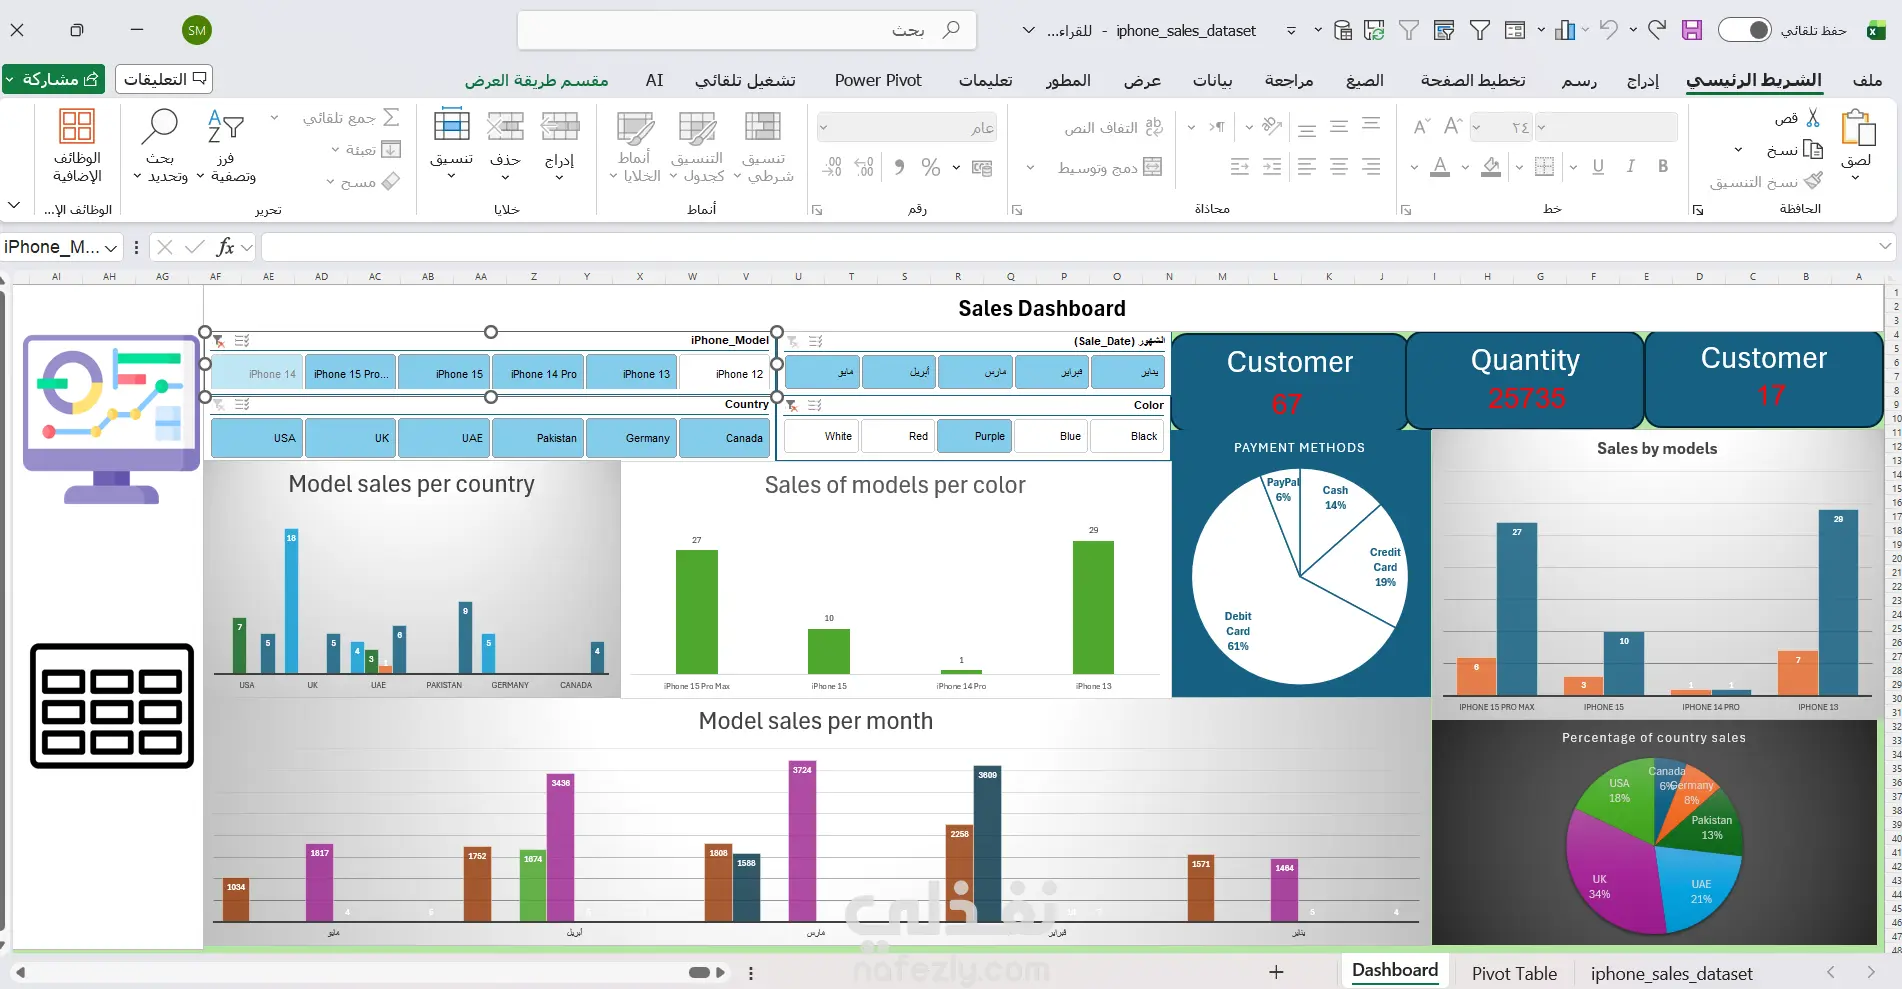Add a new sheet with plus button
The image size is (1902, 989).
1276,972
